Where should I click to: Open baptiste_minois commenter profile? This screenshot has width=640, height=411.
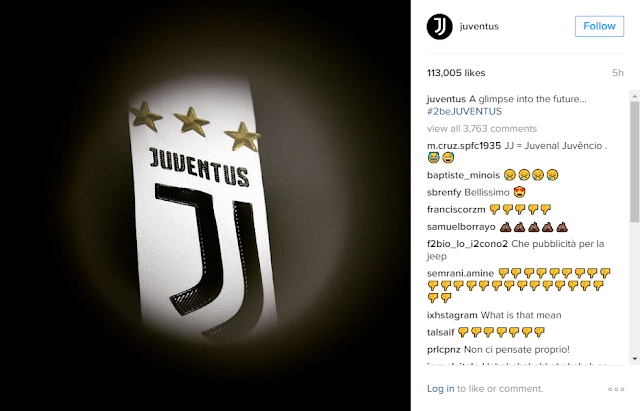point(463,175)
